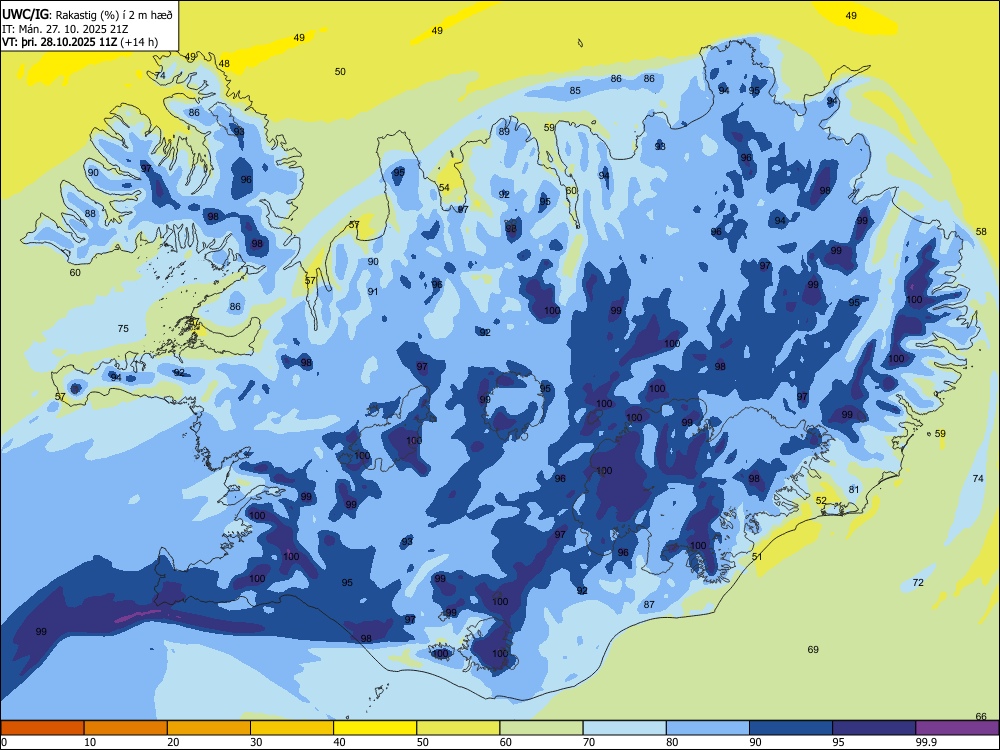Click the map value '48' near the Westfjords
The width and height of the screenshot is (1000, 750).
point(224,64)
